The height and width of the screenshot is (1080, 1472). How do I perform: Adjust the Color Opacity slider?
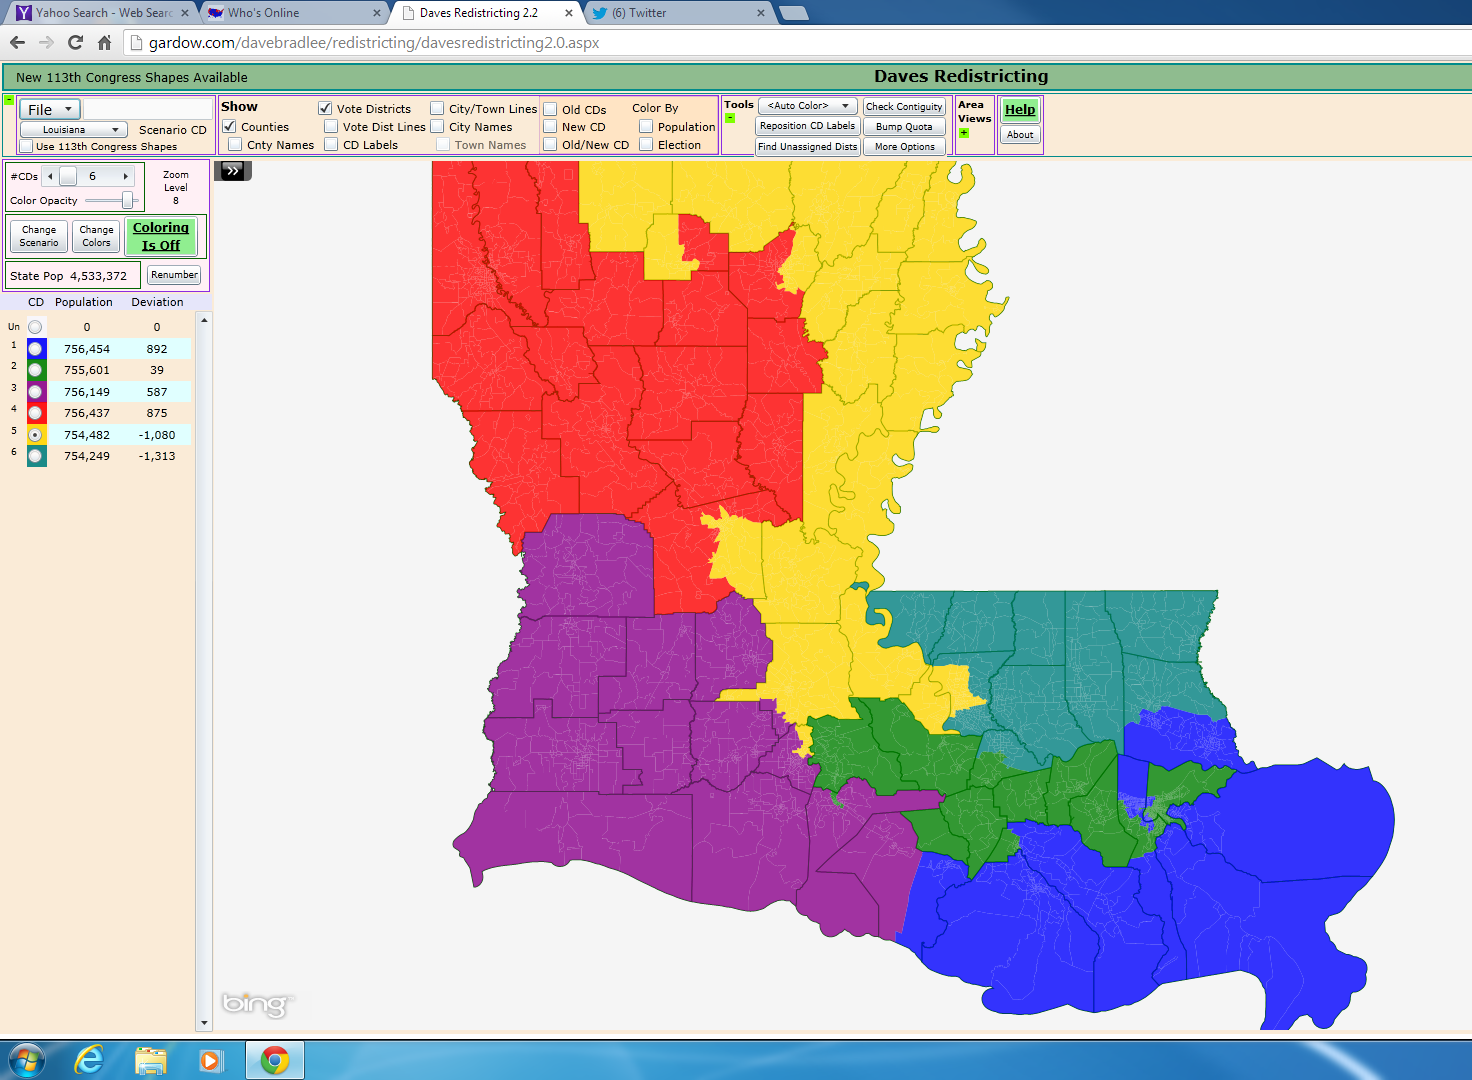(127, 200)
